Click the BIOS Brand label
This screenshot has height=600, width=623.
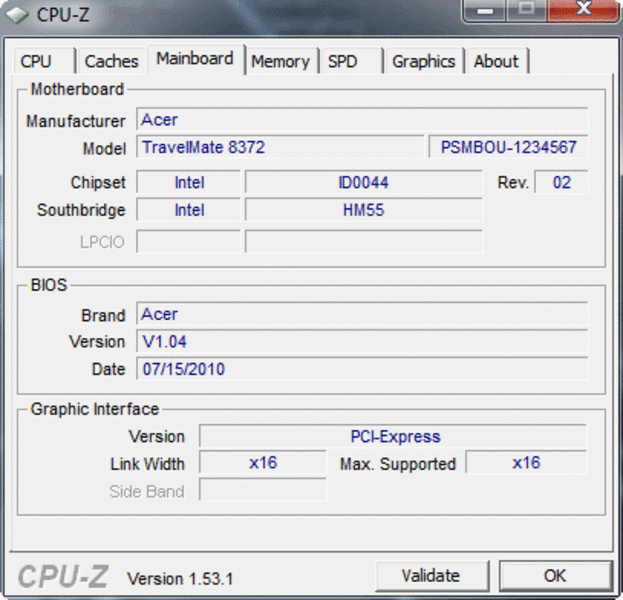[103, 315]
